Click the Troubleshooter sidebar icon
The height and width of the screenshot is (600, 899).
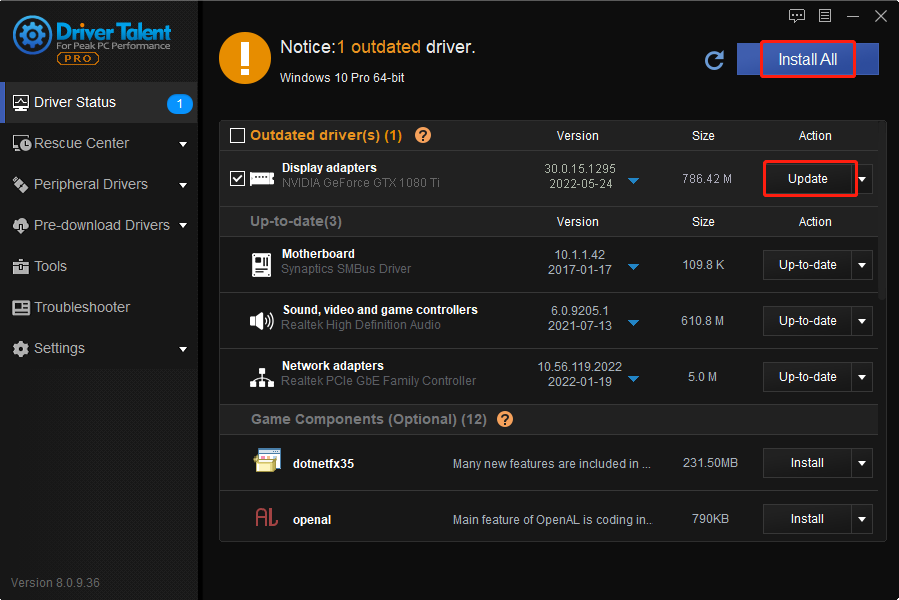tap(21, 307)
